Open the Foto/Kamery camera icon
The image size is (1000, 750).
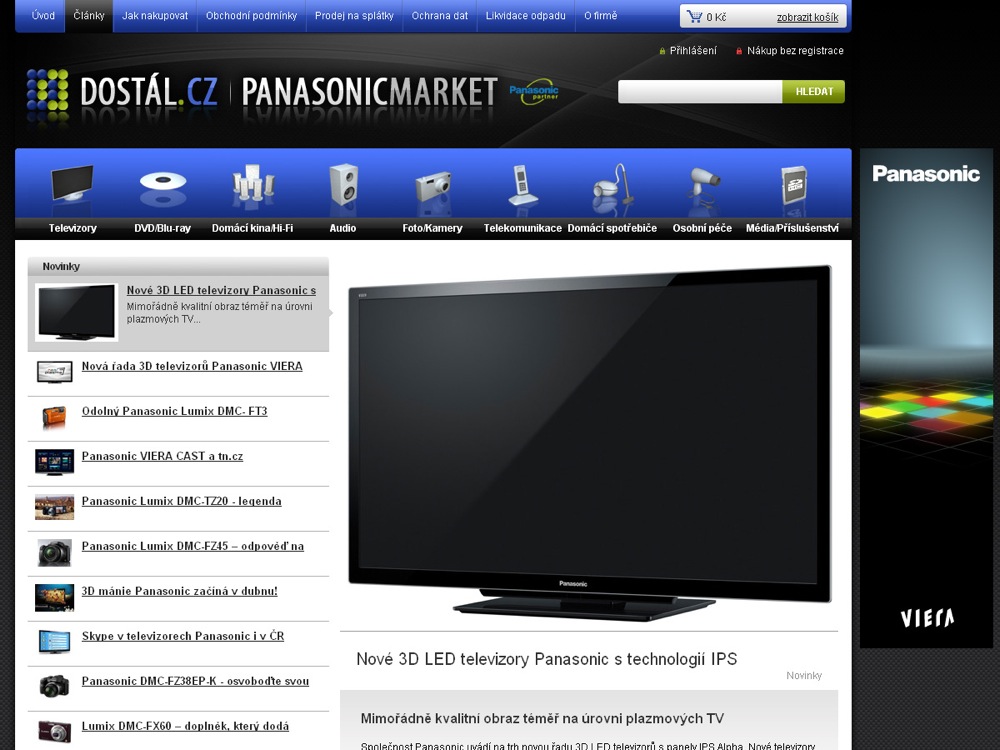pyautogui.click(x=433, y=187)
